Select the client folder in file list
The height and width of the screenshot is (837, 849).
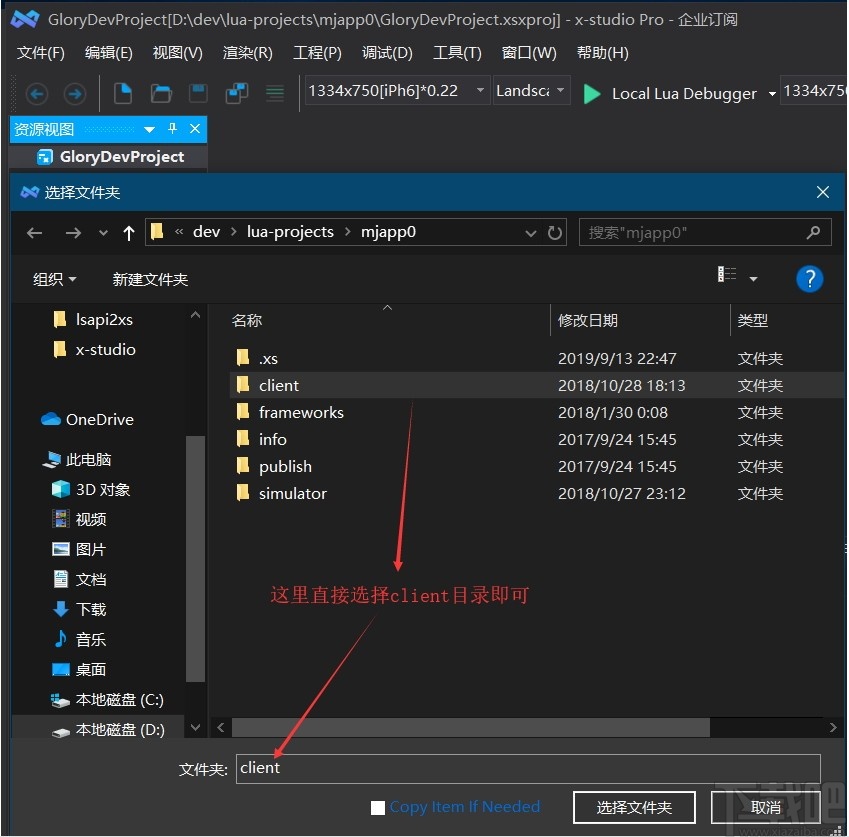(279, 385)
